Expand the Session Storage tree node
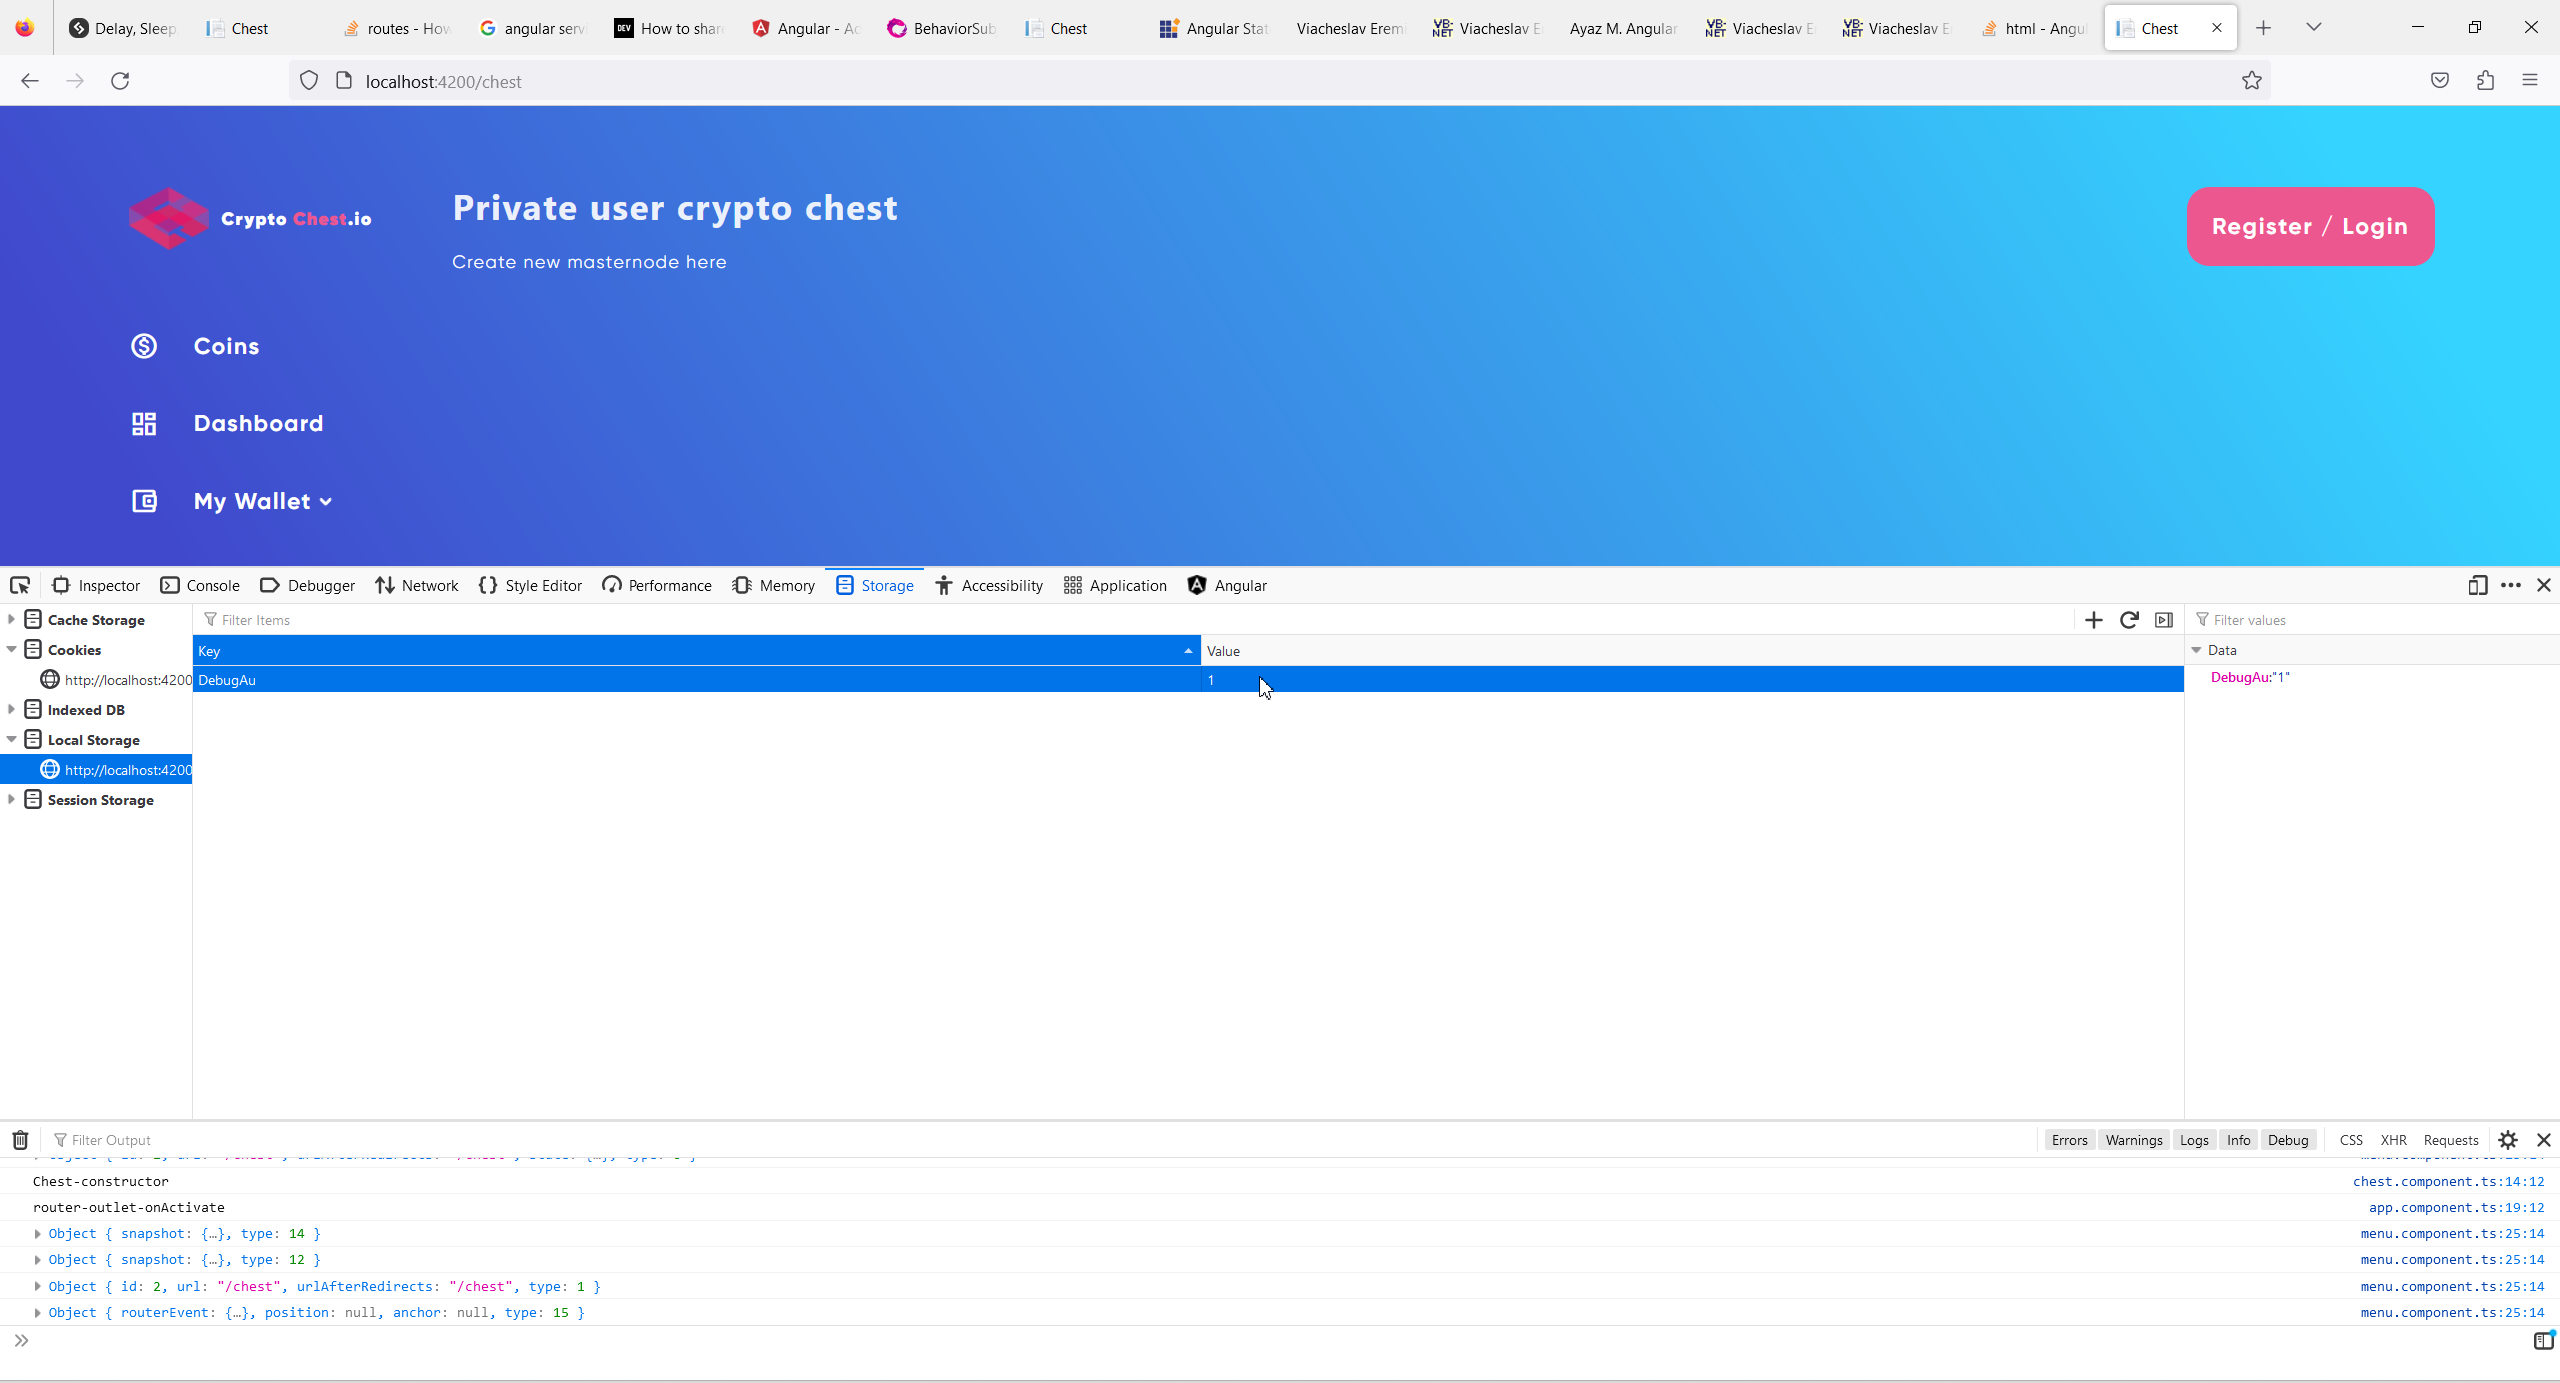 point(11,799)
